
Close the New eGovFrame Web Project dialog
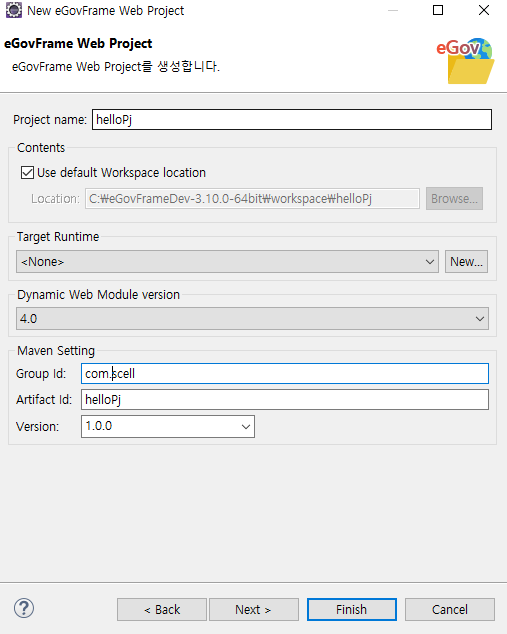pyautogui.click(x=484, y=10)
